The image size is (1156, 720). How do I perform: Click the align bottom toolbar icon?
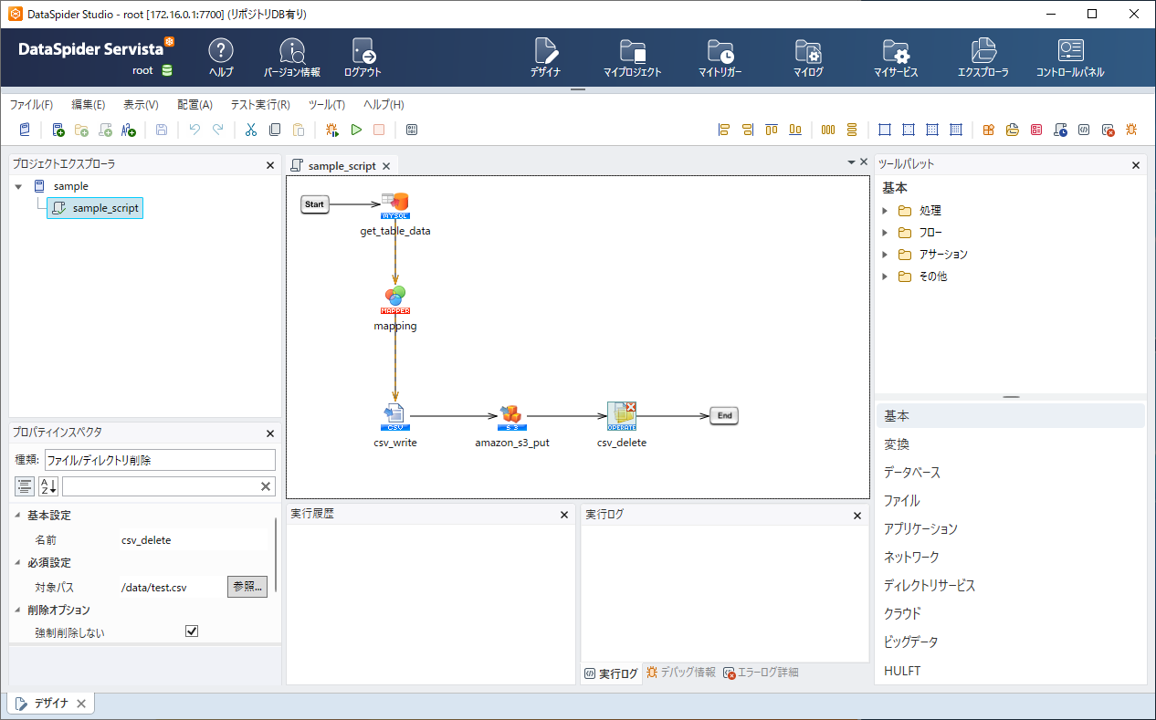795,130
